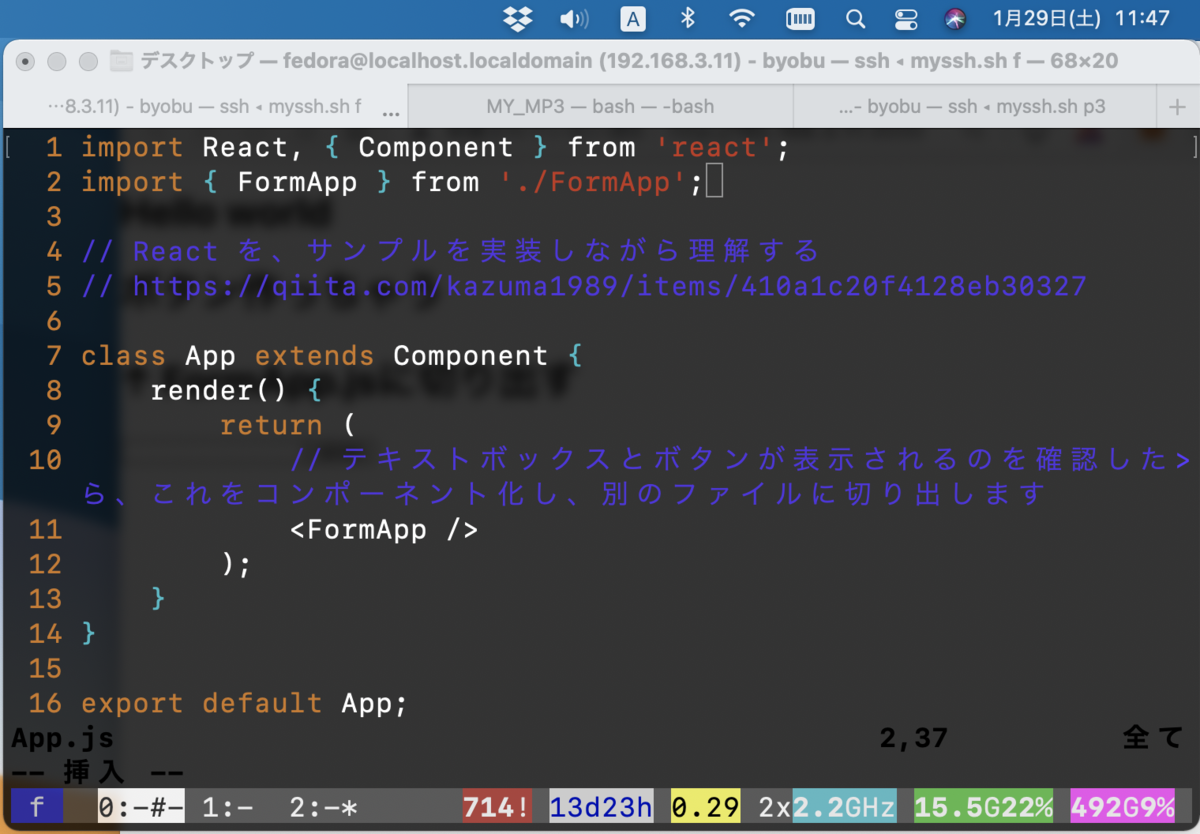Click the '-- 挿入 --' insert mode indicator

[97, 772]
